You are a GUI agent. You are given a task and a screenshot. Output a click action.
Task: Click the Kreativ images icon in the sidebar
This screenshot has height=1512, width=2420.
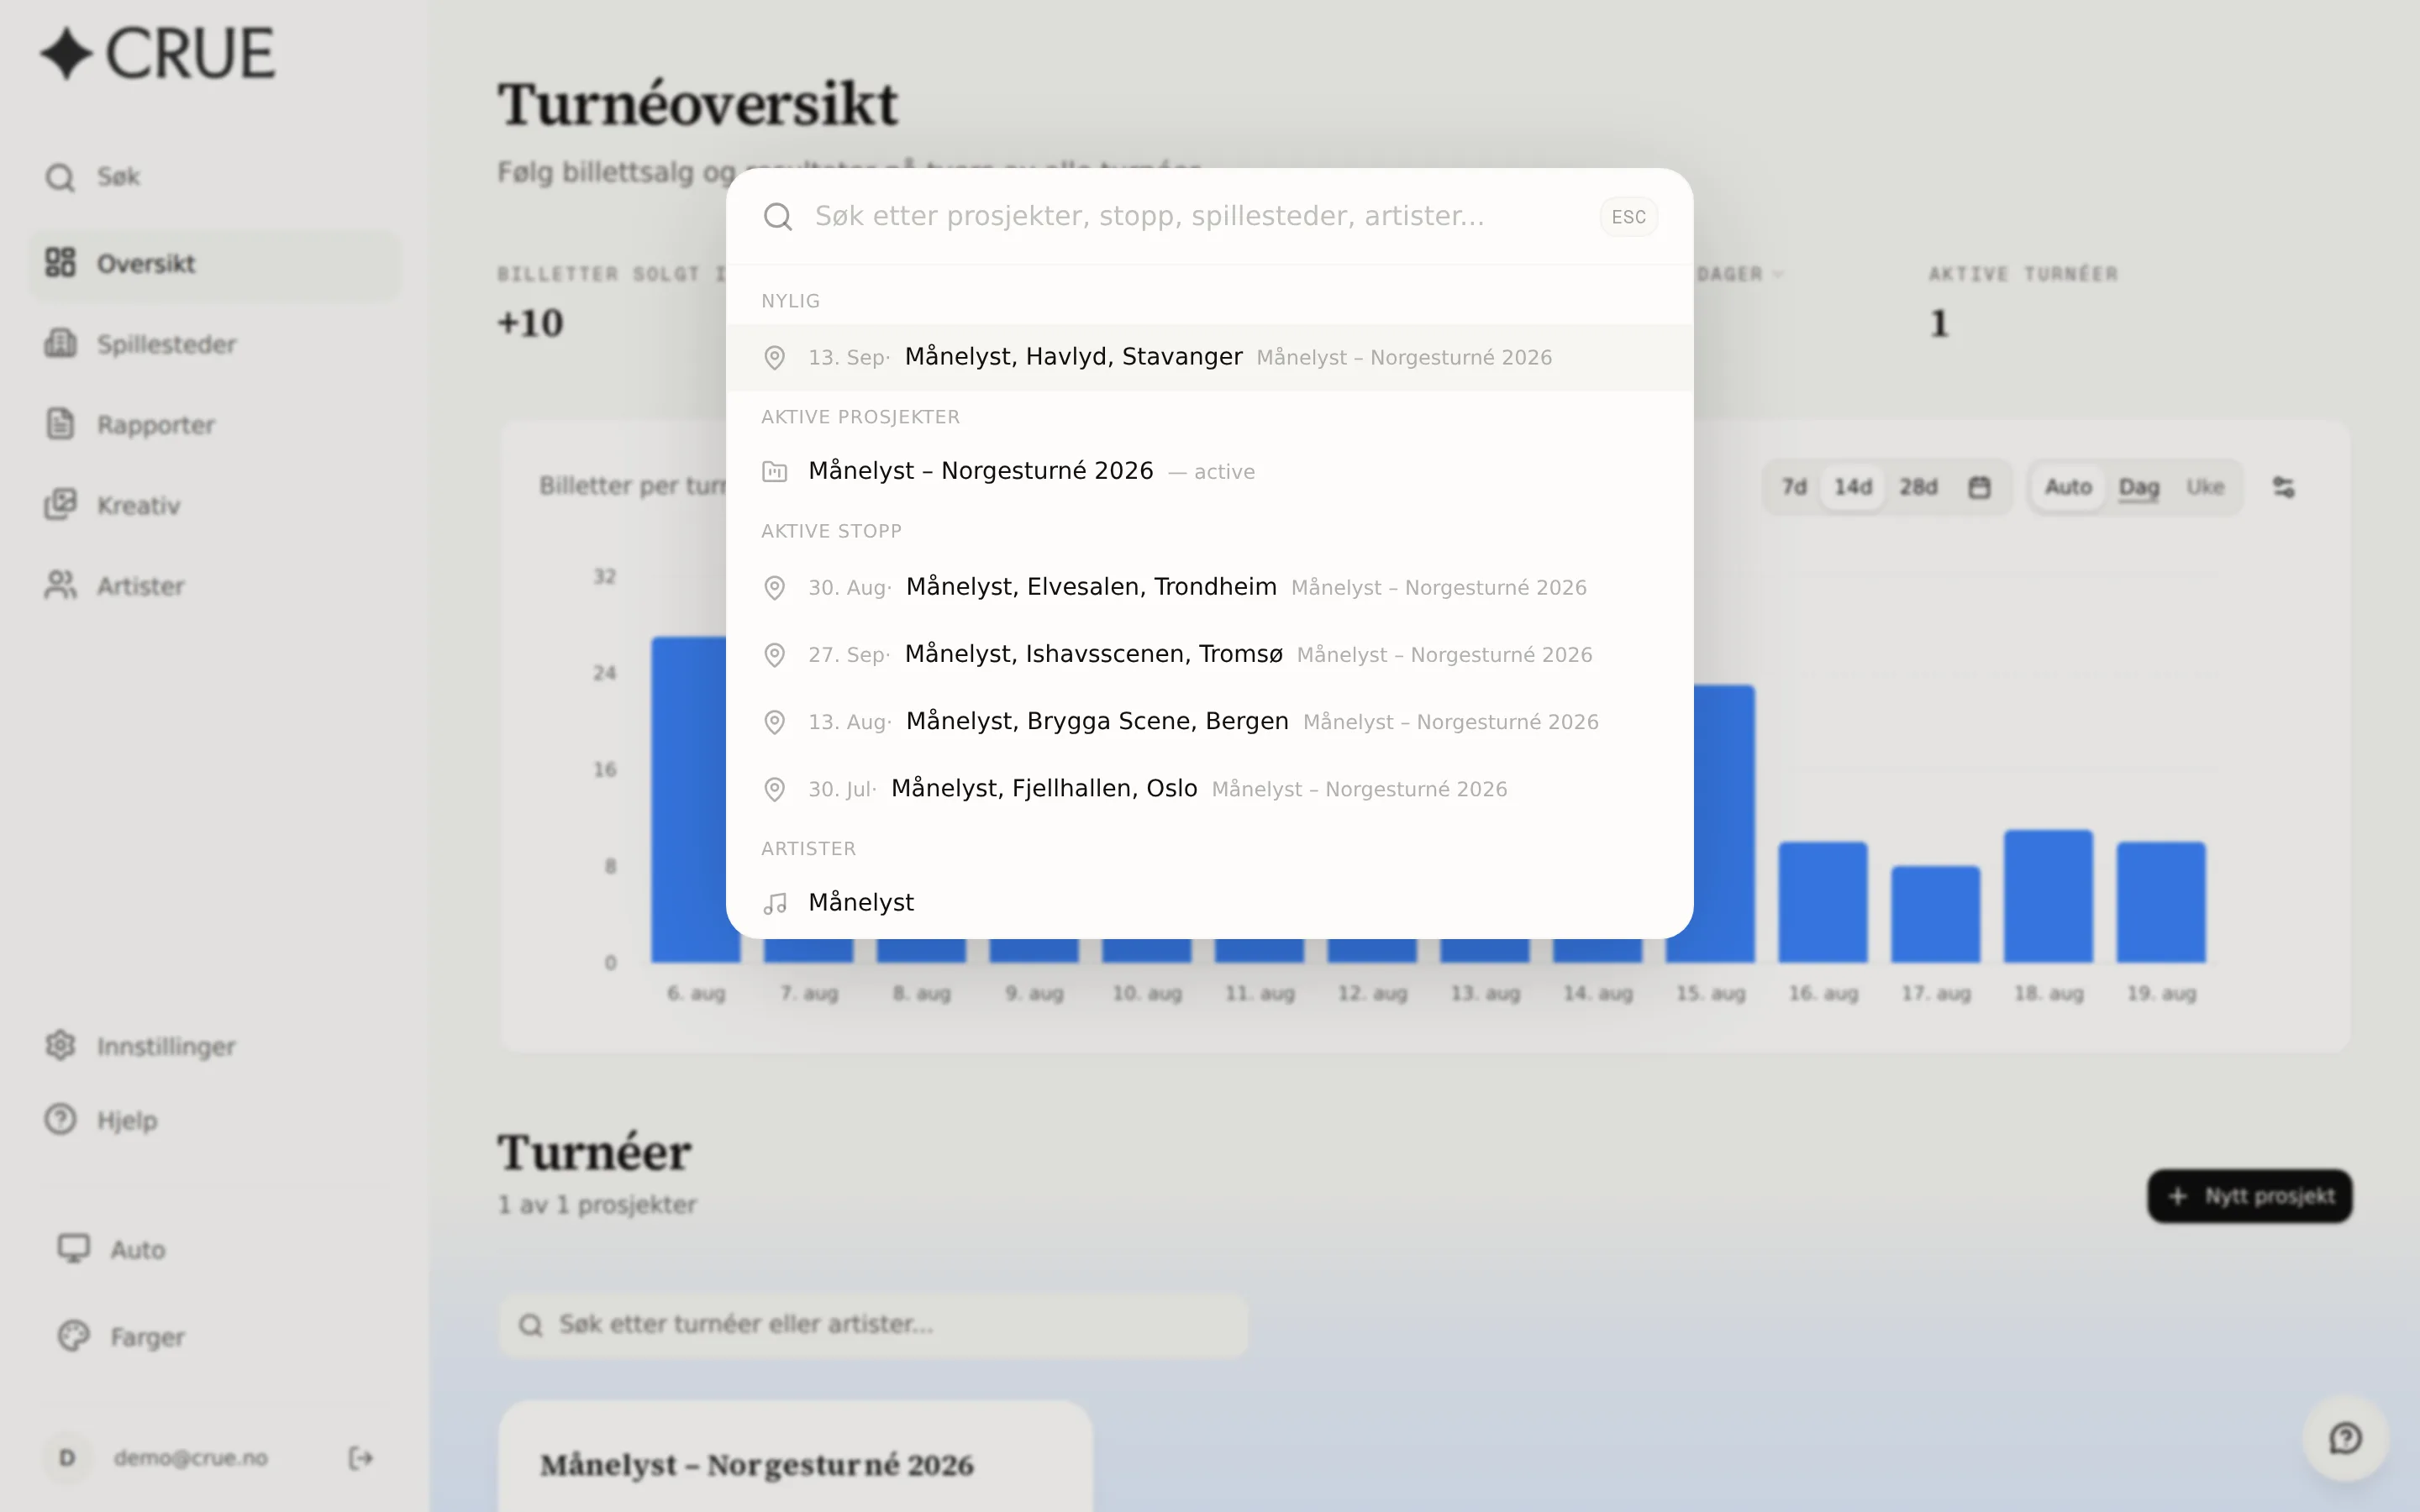coord(60,504)
